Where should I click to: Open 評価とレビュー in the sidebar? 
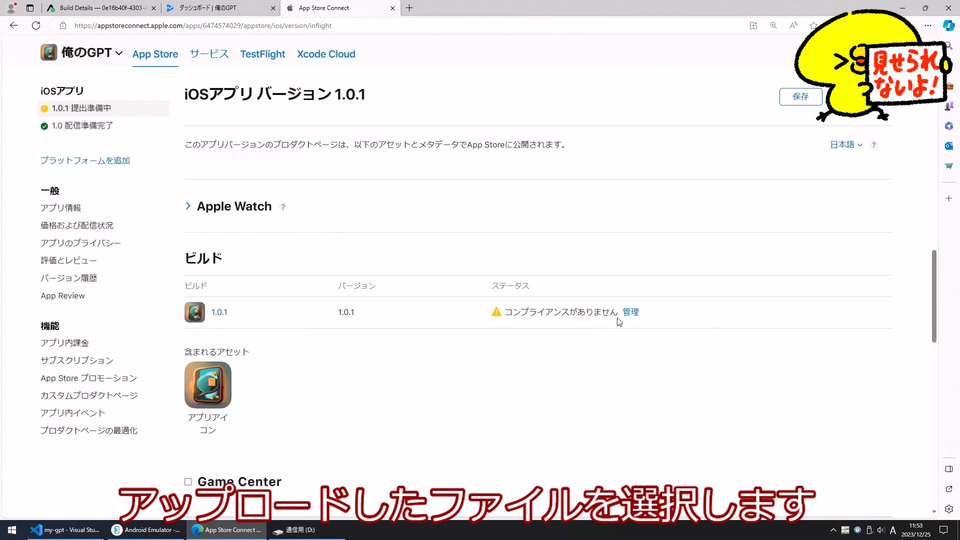[x=69, y=260]
